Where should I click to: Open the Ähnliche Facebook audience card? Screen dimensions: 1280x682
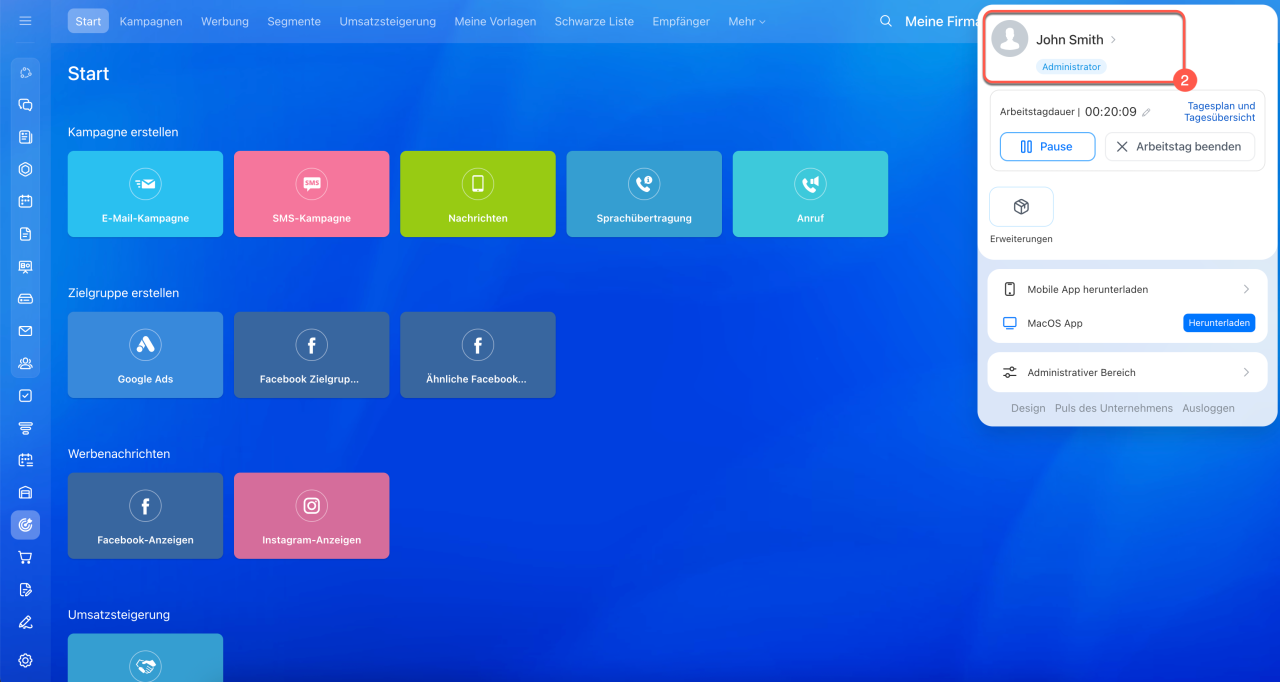[478, 355]
